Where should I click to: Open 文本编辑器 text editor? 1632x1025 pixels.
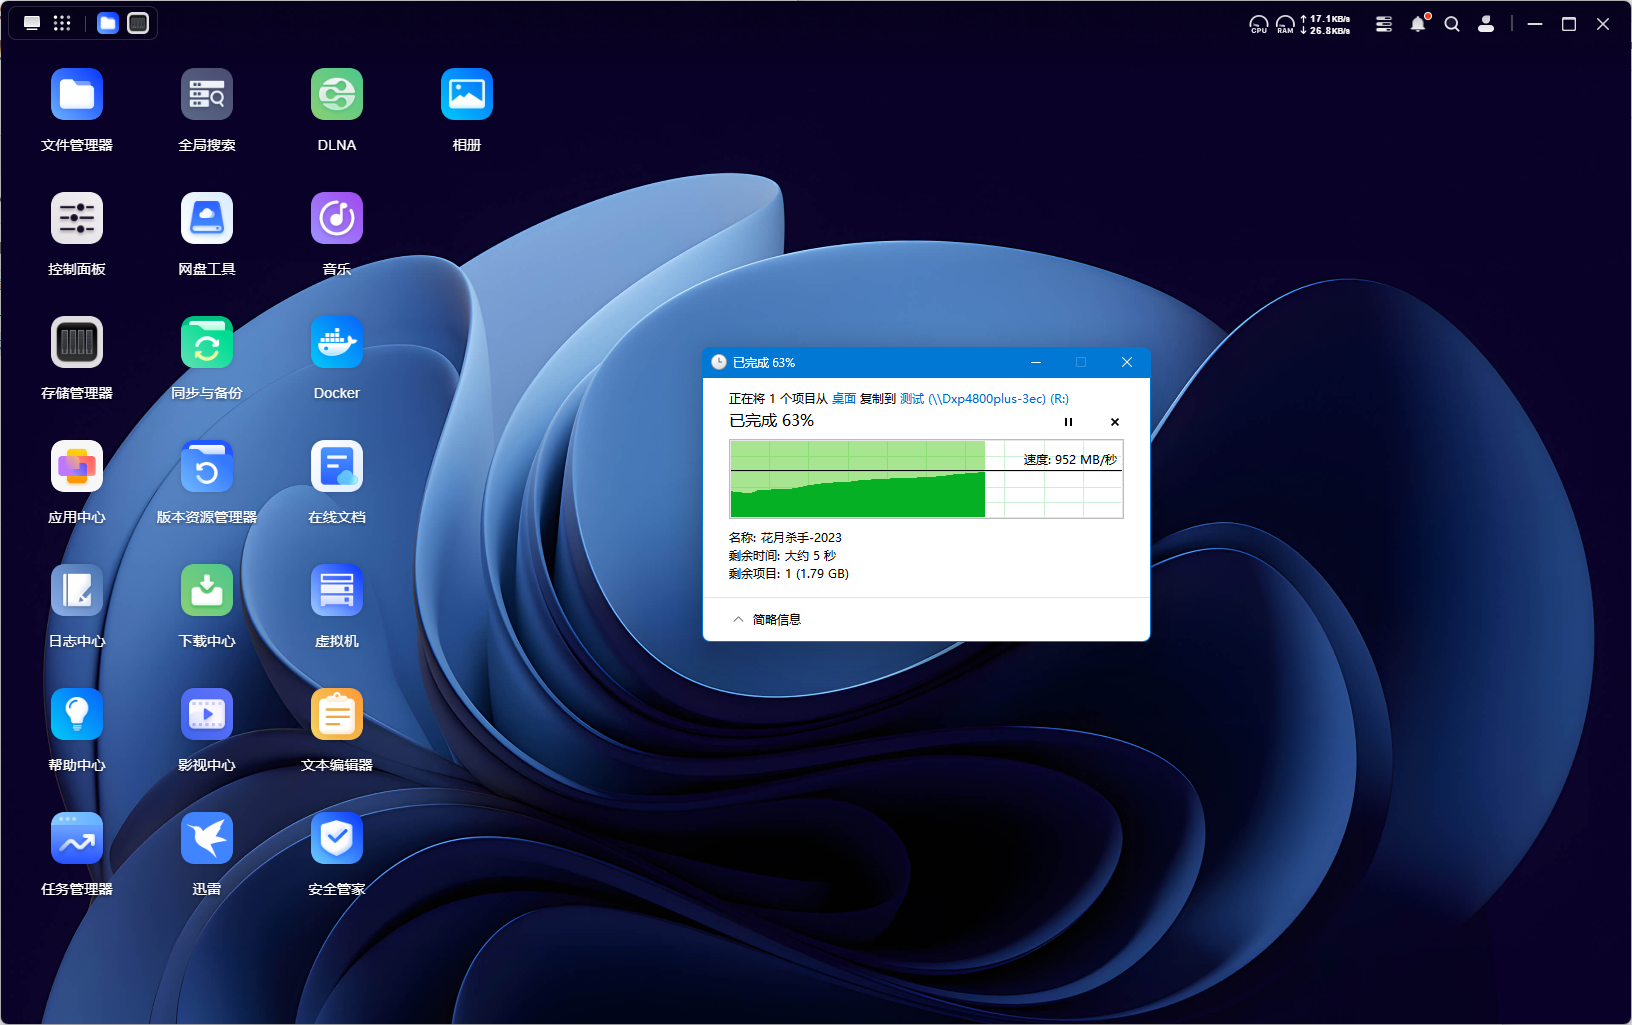point(337,714)
